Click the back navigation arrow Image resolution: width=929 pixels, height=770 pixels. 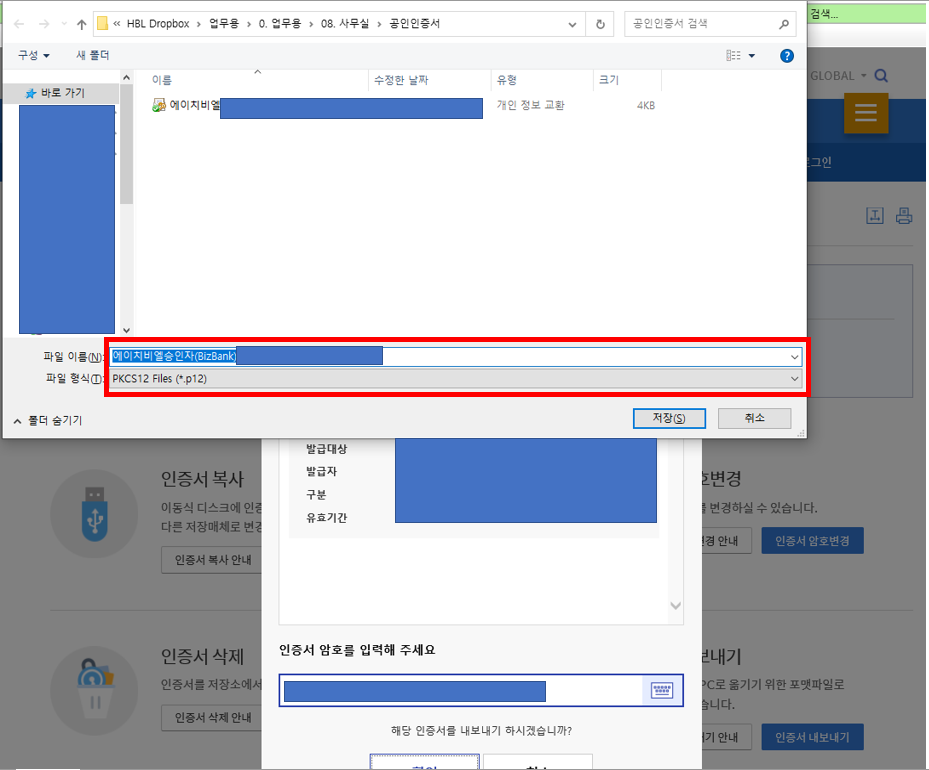tap(17, 24)
